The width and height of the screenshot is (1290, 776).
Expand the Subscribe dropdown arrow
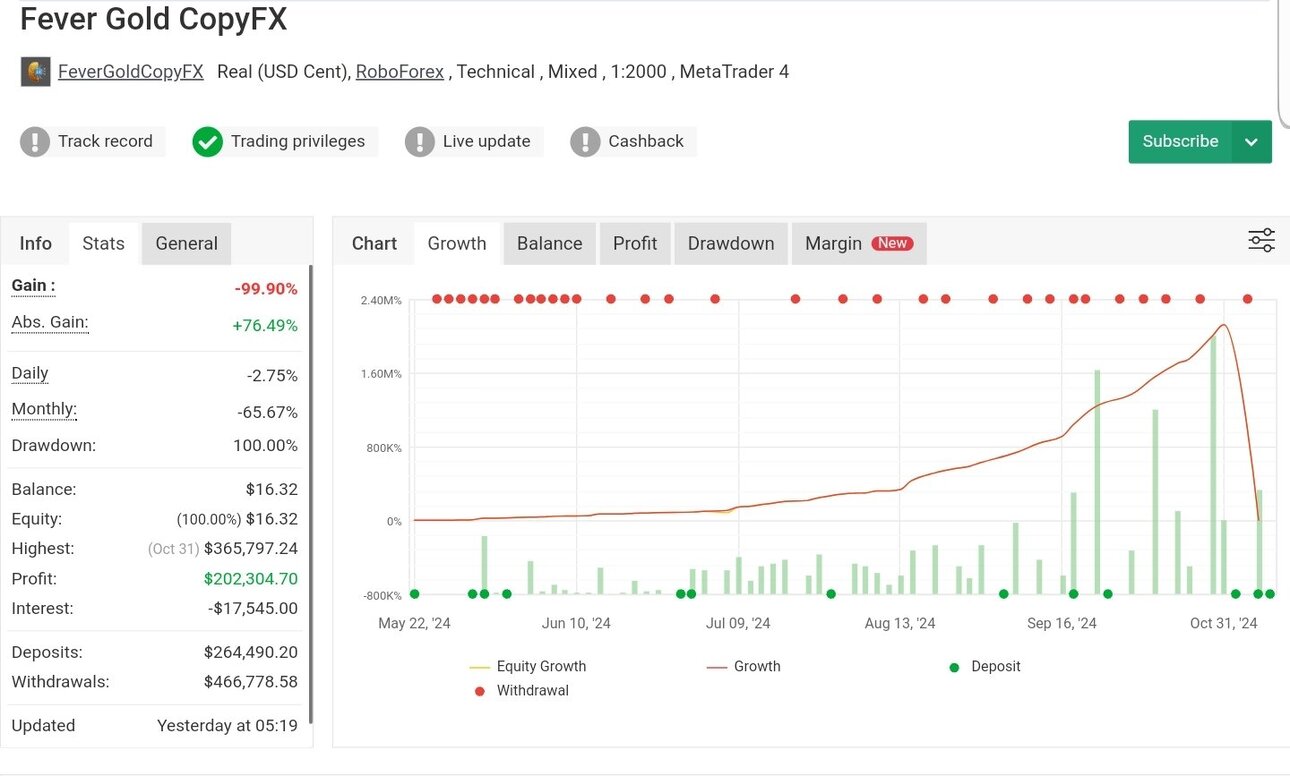click(1252, 142)
